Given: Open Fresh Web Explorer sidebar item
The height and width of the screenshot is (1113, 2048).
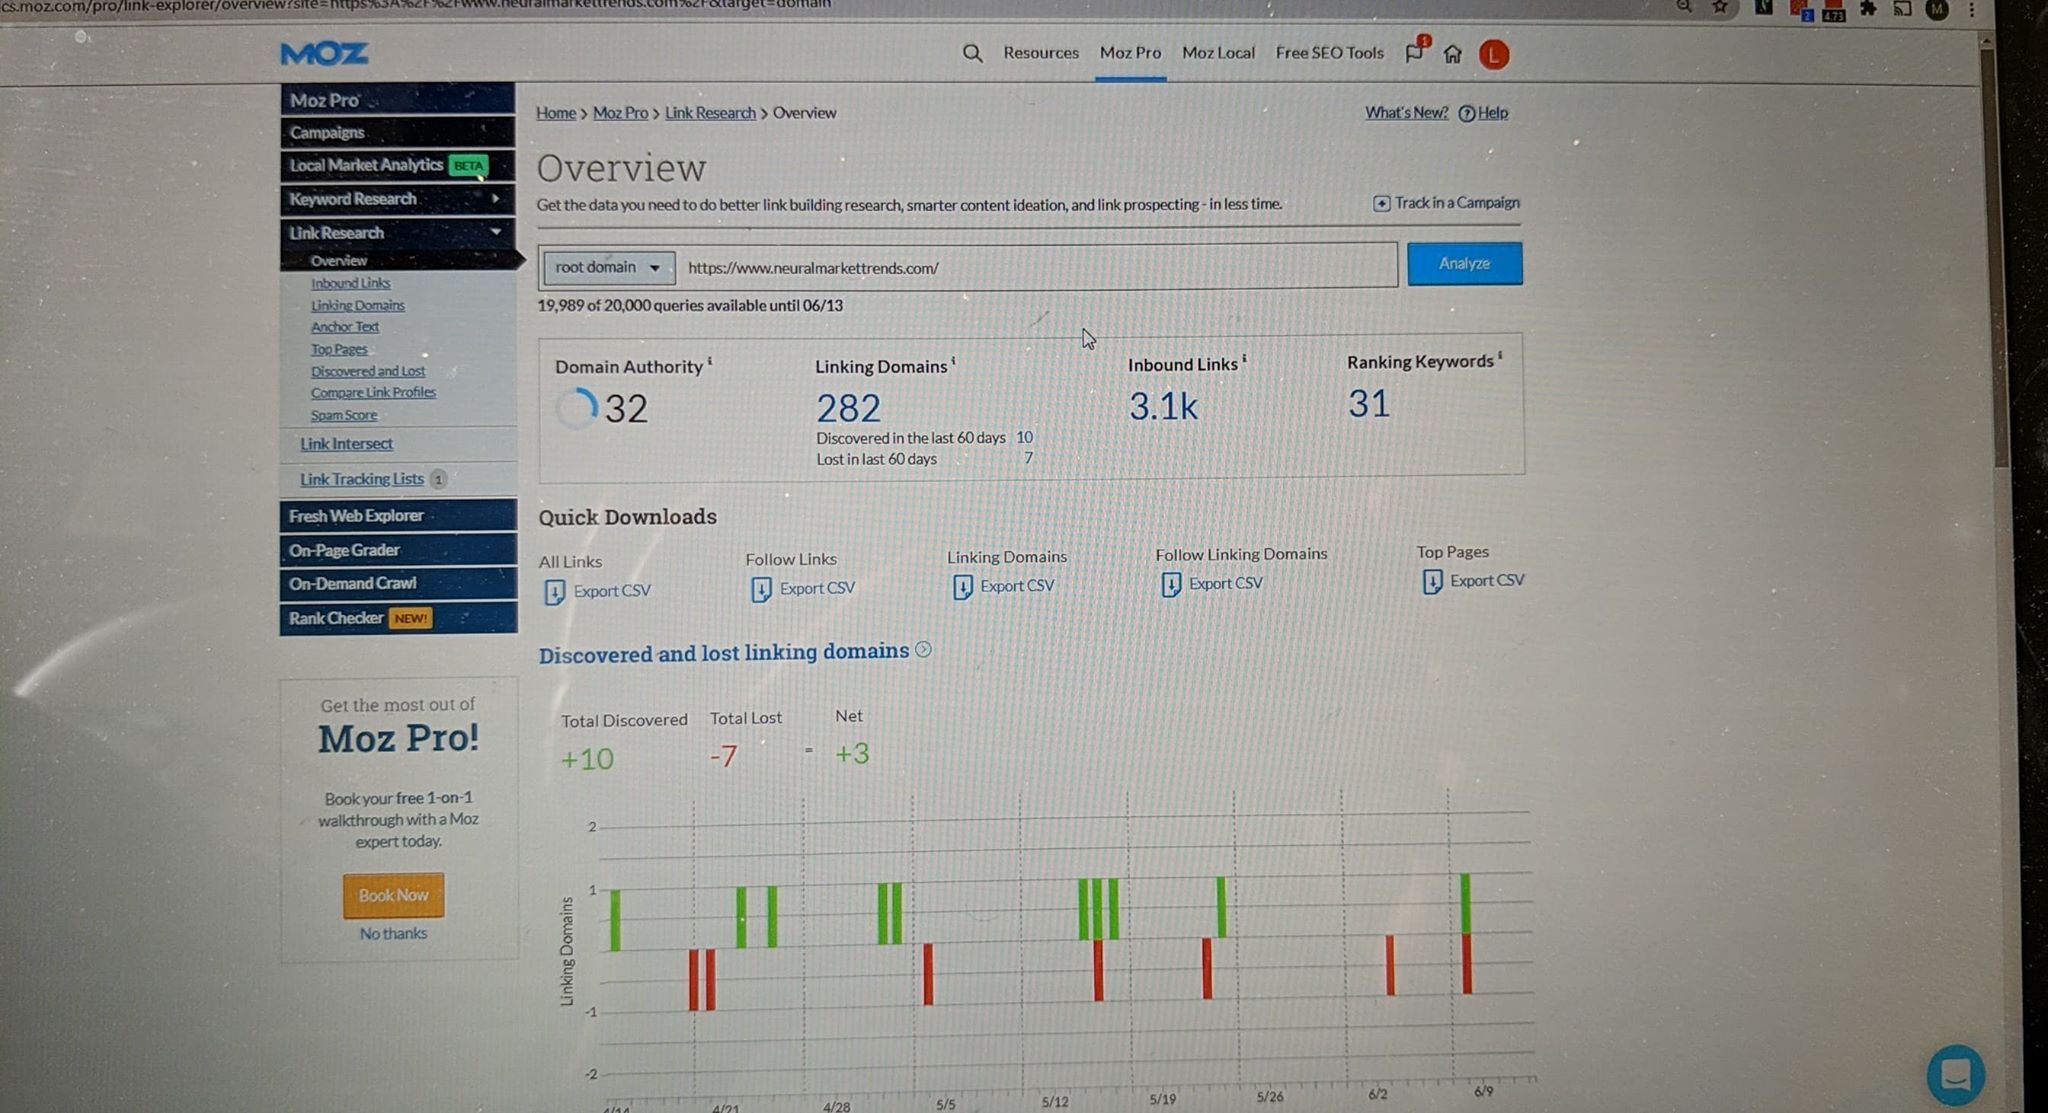Looking at the screenshot, I should pyautogui.click(x=398, y=516).
